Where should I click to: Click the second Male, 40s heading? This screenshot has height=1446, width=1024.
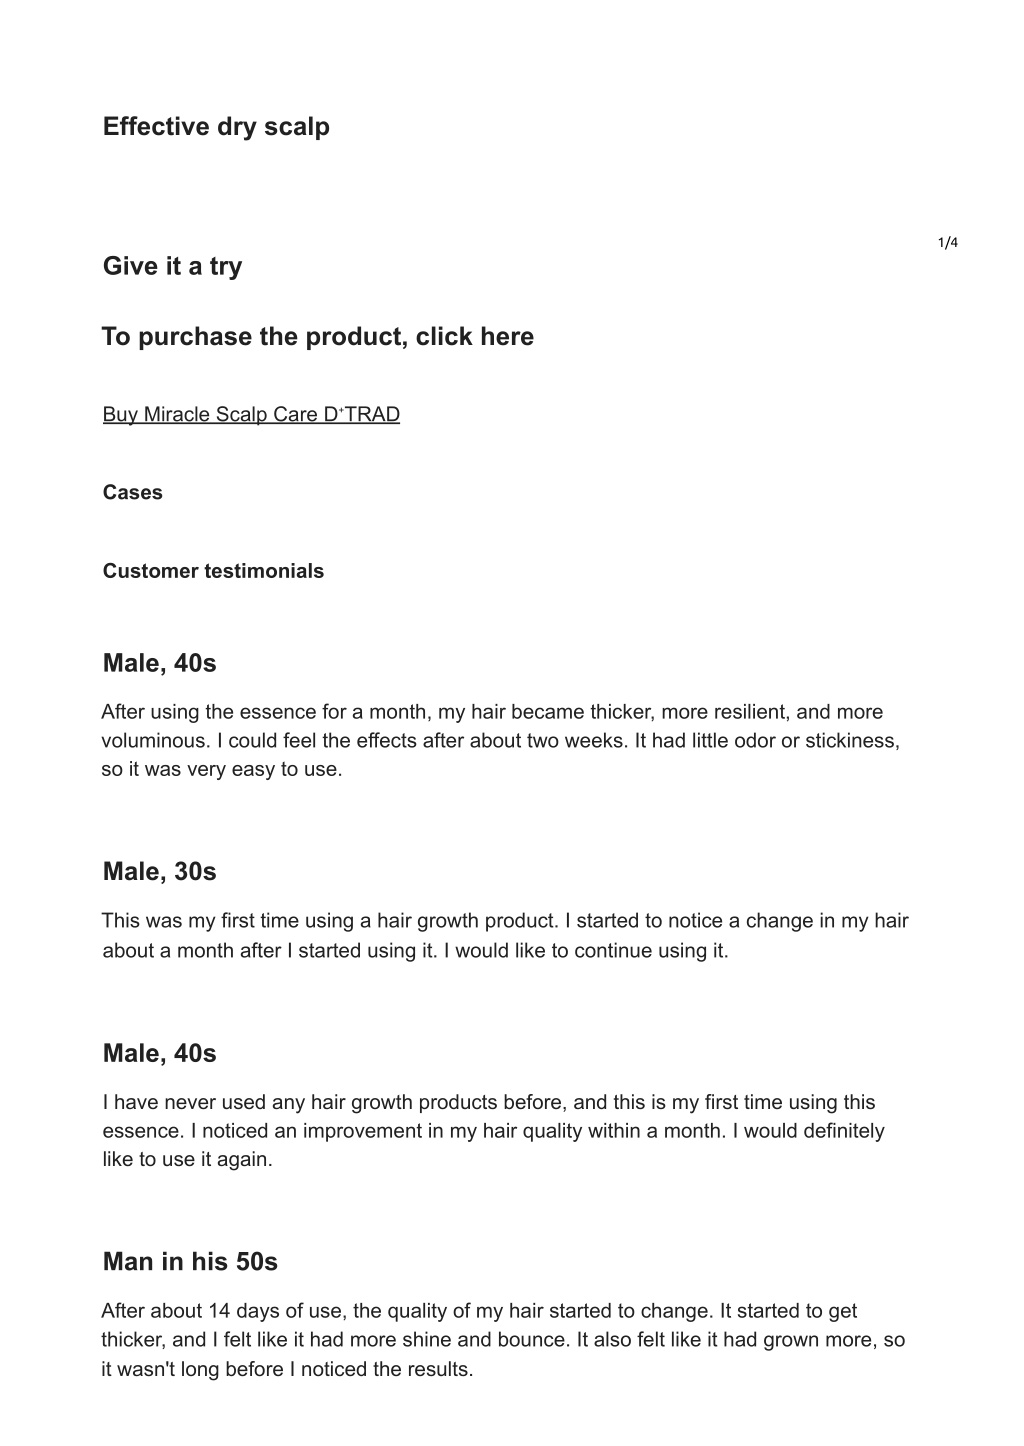pyautogui.click(x=159, y=1054)
